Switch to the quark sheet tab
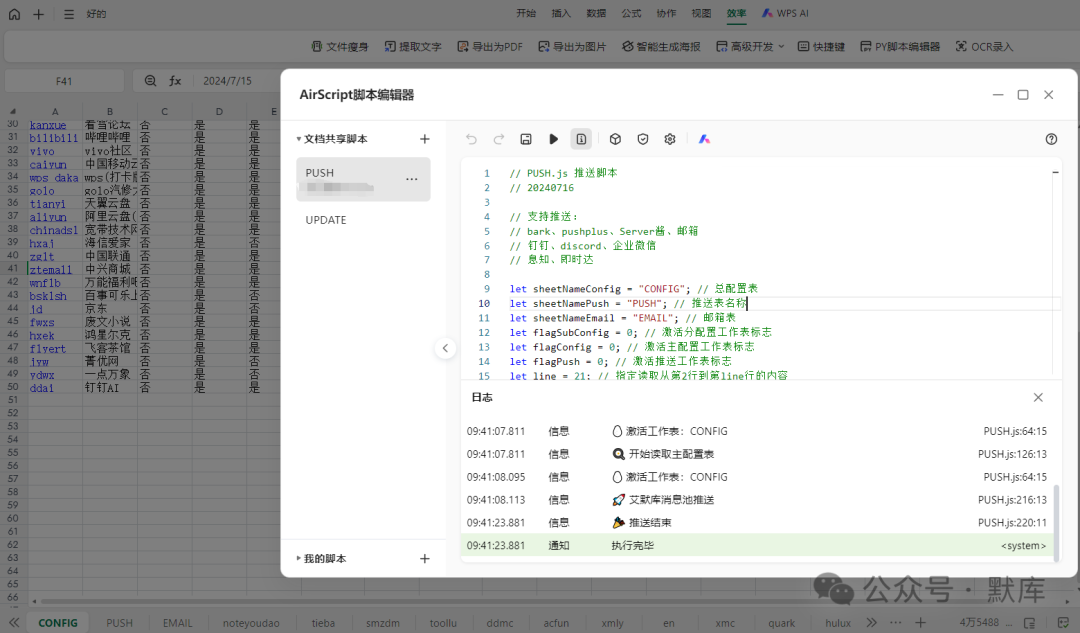Image resolution: width=1080 pixels, height=633 pixels. pyautogui.click(x=782, y=623)
